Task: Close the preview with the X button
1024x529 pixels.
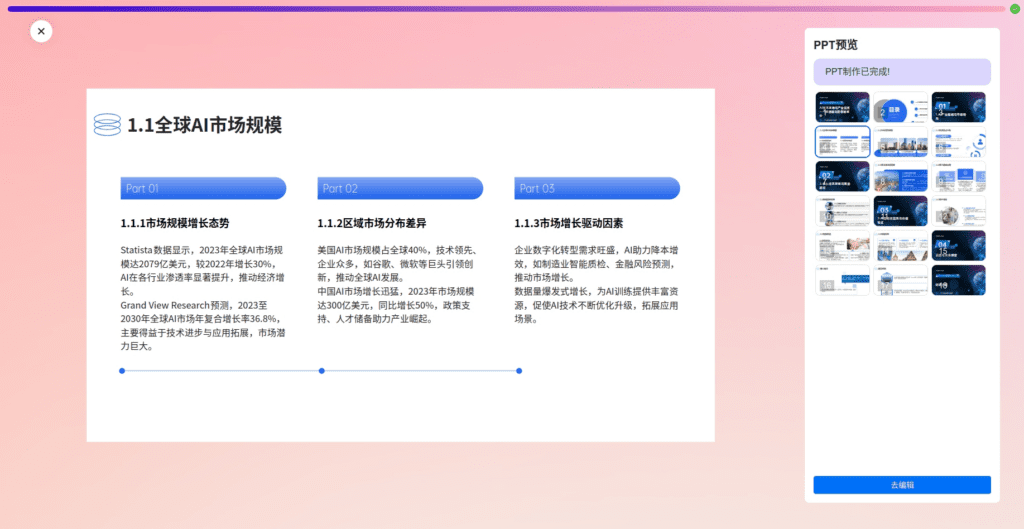Action: 41,31
